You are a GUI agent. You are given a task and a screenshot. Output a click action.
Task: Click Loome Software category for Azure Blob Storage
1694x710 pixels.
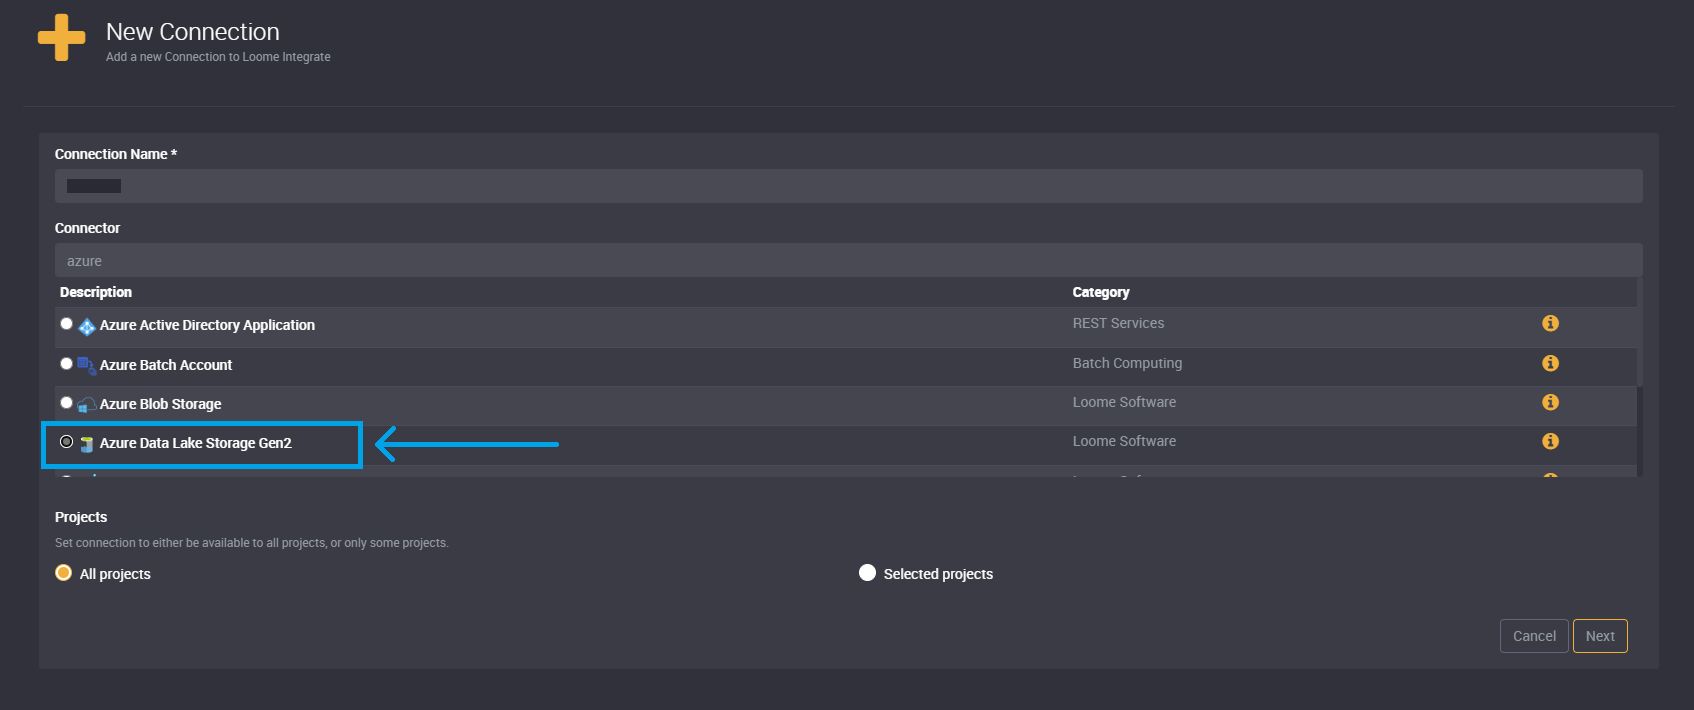(1124, 402)
